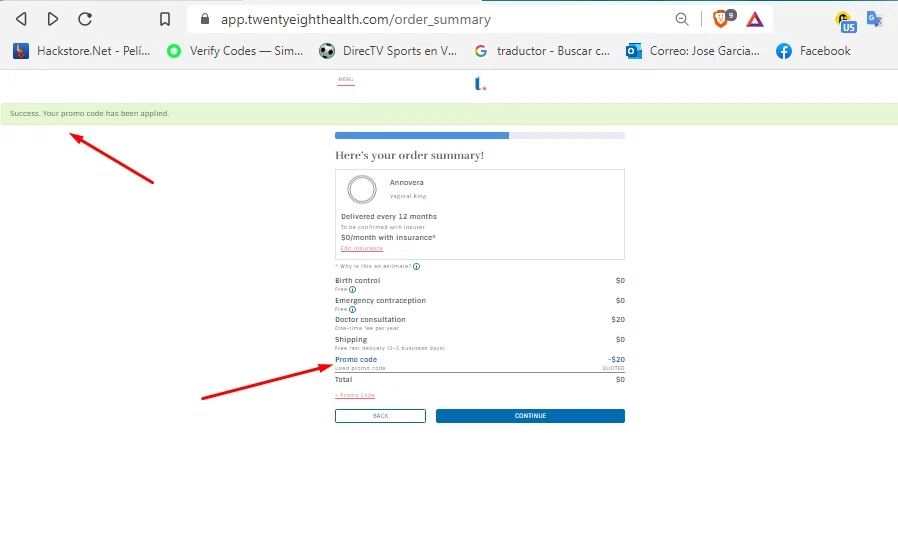Open Brave Rewards triangle icon
Image resolution: width=898 pixels, height=558 pixels.
(755, 20)
